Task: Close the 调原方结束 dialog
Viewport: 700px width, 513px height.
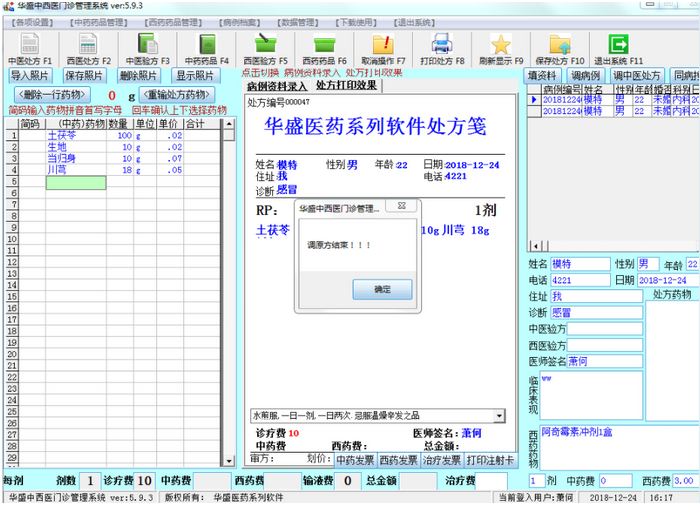Action: [x=401, y=205]
